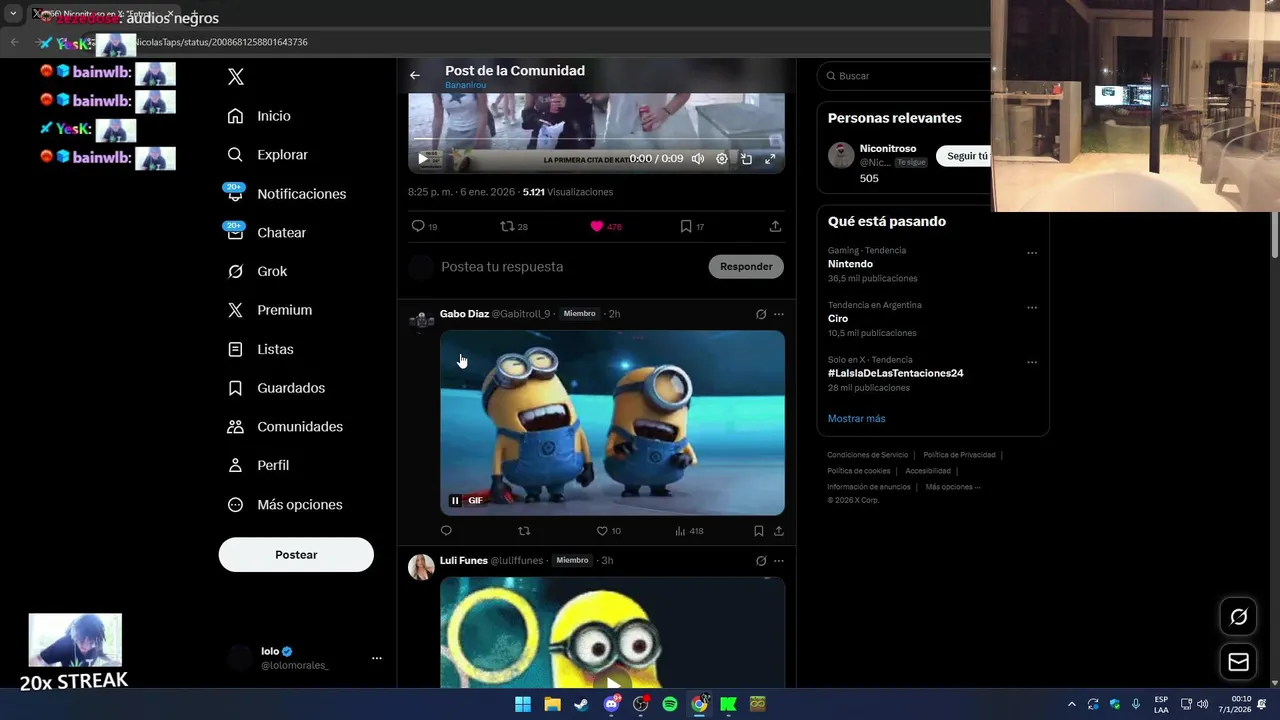Open Discord from the taskbar
This screenshot has width=1280, height=720.
point(611,704)
